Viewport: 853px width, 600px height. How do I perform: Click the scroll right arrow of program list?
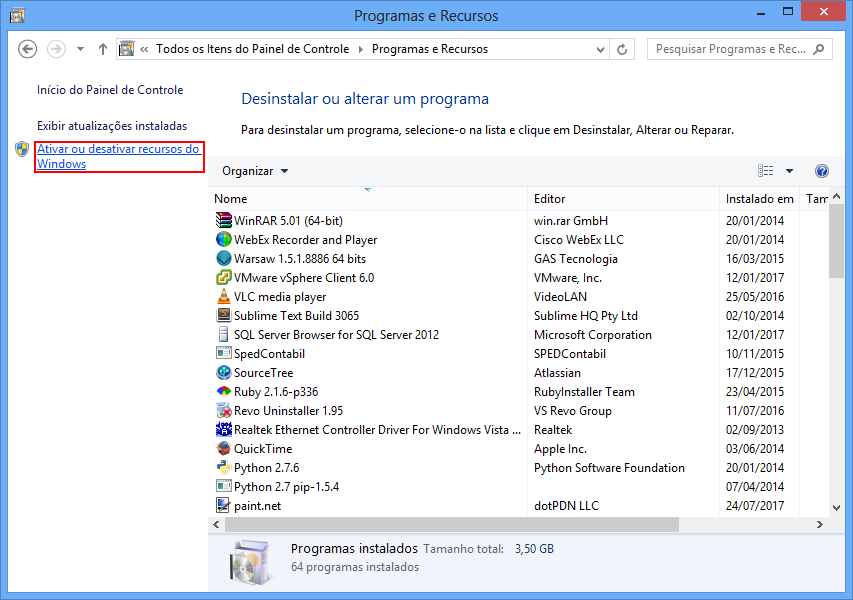820,525
